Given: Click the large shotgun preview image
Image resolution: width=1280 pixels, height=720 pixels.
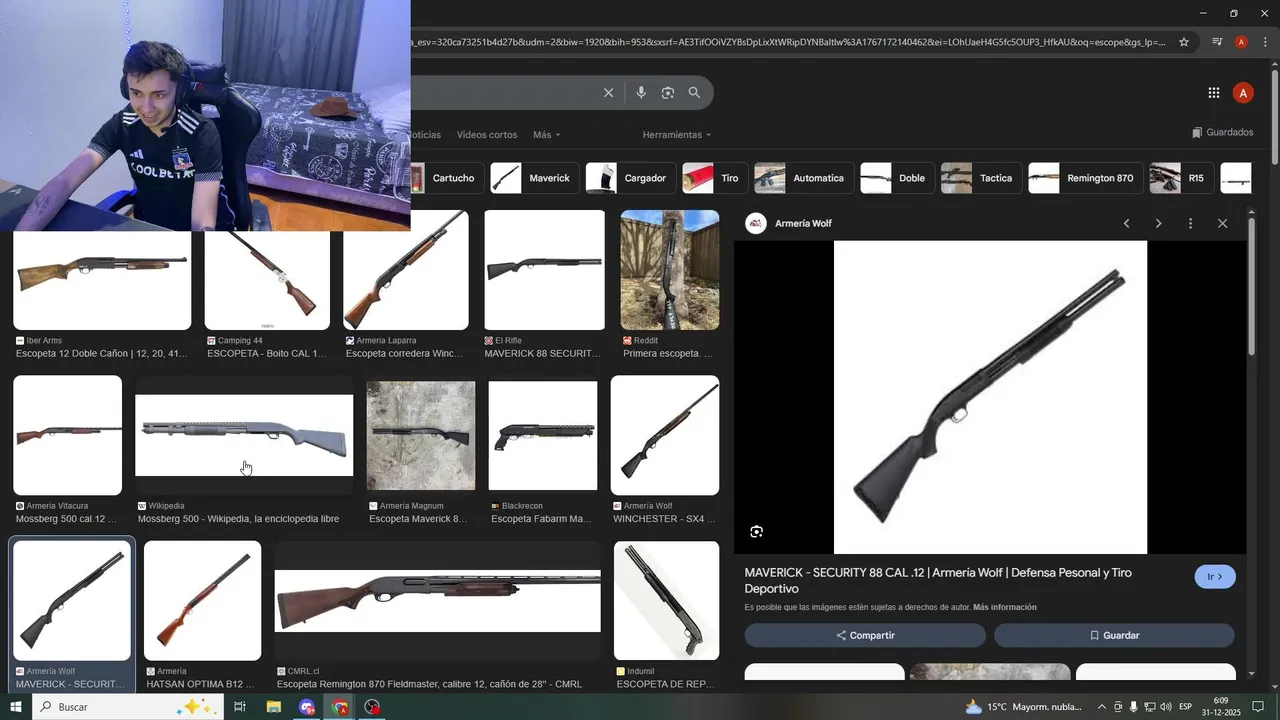Looking at the screenshot, I should [990, 397].
